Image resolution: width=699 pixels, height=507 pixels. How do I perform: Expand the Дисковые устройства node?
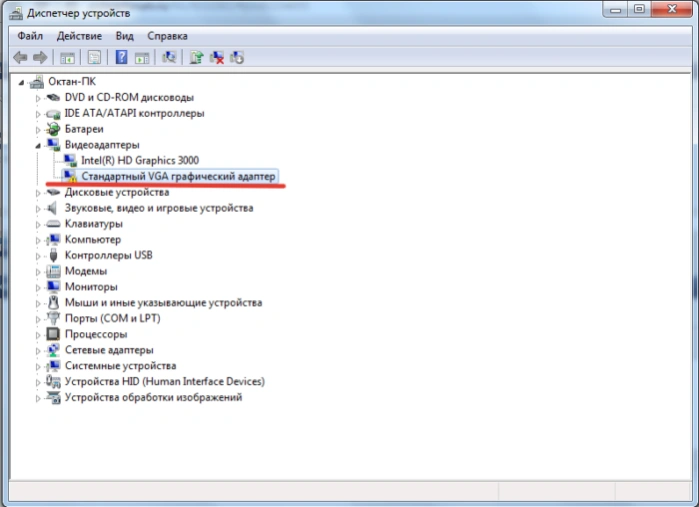point(38,193)
